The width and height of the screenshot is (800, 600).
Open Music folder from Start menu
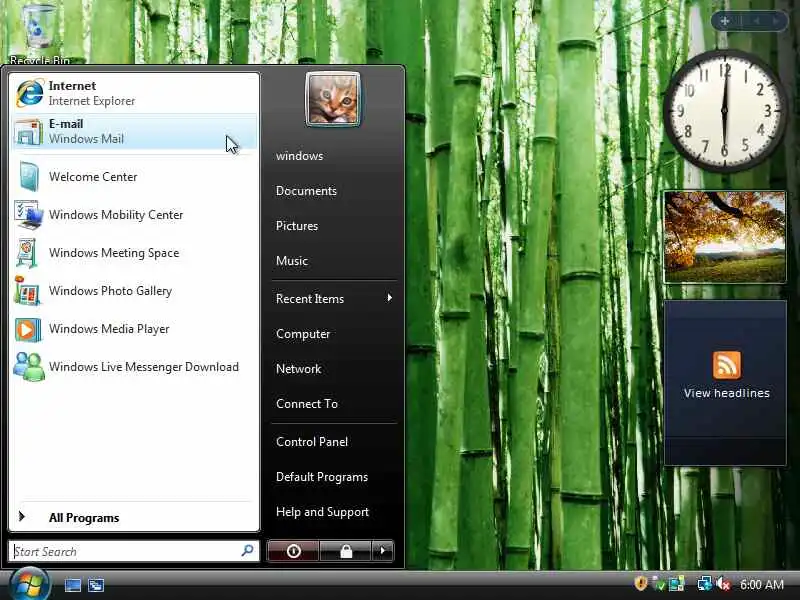292,261
